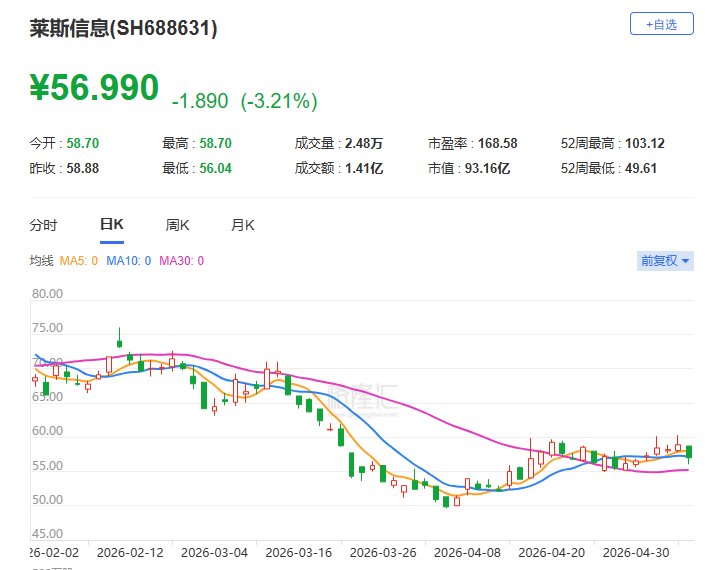Image resolution: width=705 pixels, height=570 pixels.
Task: Open the 周K weekly chart tab
Action: 177,225
